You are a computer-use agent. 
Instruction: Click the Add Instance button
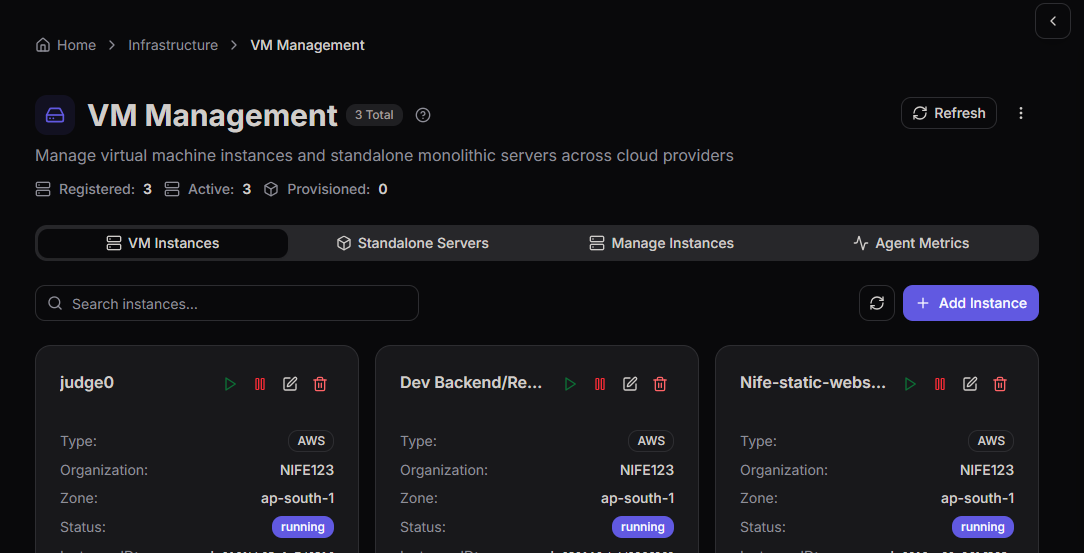tap(971, 303)
